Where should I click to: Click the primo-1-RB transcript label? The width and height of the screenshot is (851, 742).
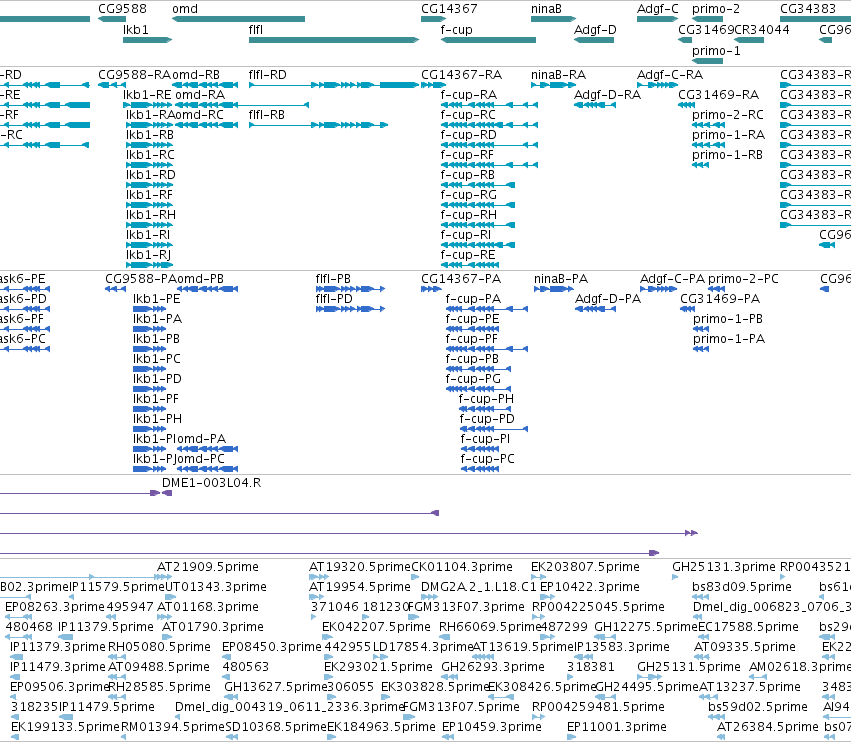pos(727,155)
